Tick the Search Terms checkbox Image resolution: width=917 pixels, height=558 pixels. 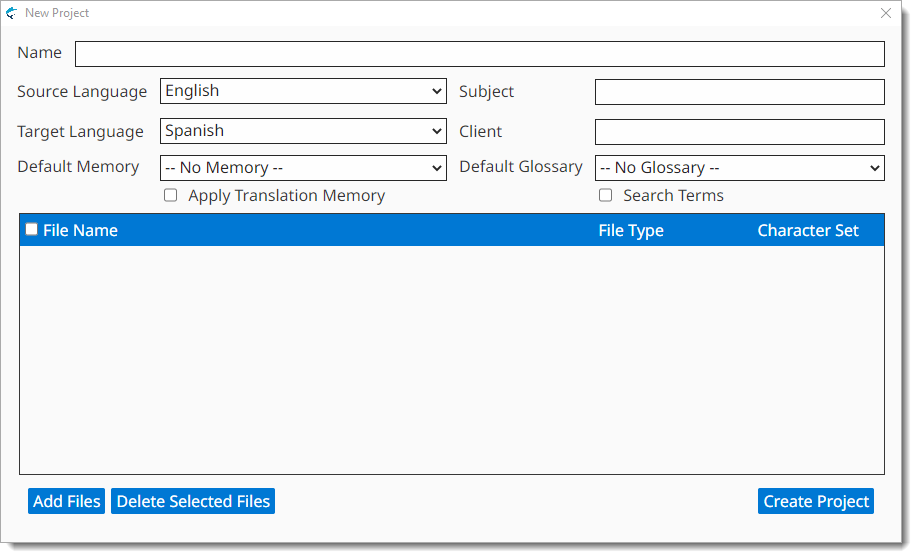coord(605,195)
